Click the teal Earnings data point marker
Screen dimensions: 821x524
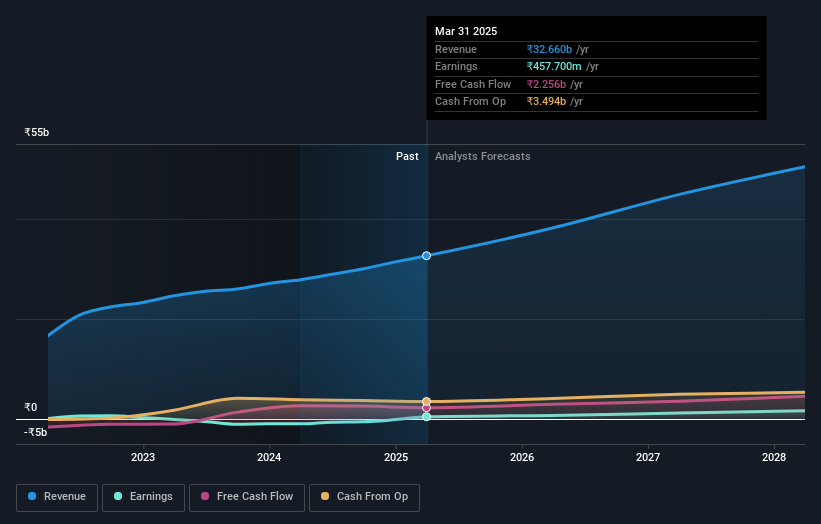426,417
